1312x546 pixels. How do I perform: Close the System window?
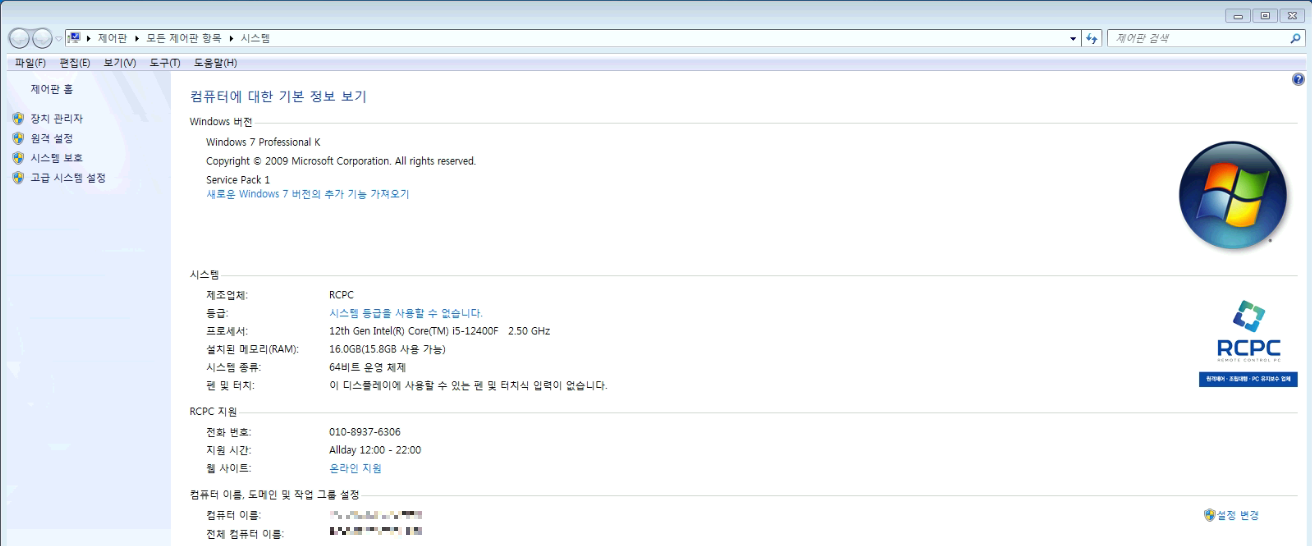1294,16
